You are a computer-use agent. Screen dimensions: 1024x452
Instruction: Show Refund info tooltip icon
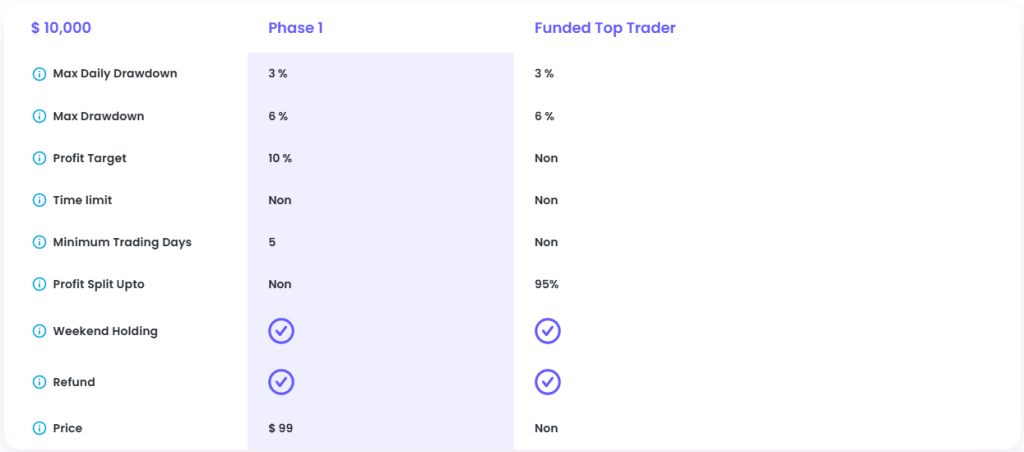[39, 382]
